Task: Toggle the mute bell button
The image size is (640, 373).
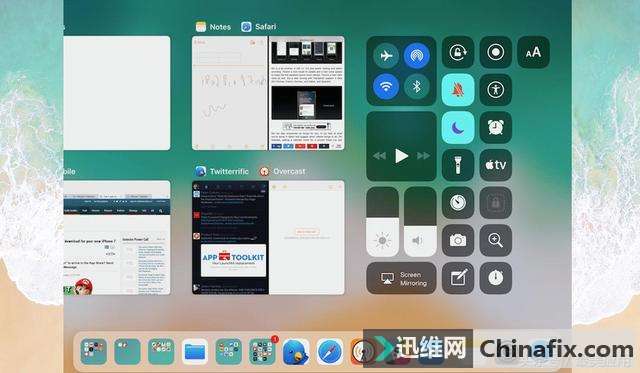Action: [458, 90]
